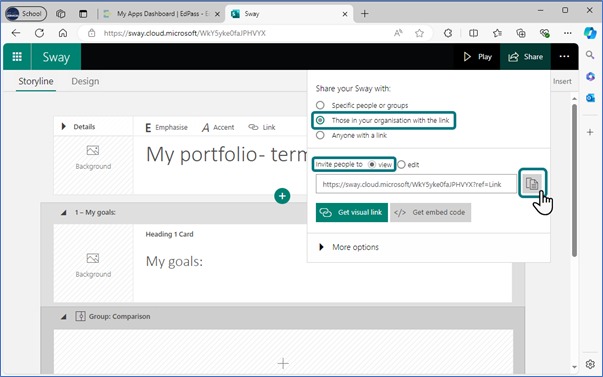Play the Sway presentation
The width and height of the screenshot is (603, 377).
click(x=477, y=57)
